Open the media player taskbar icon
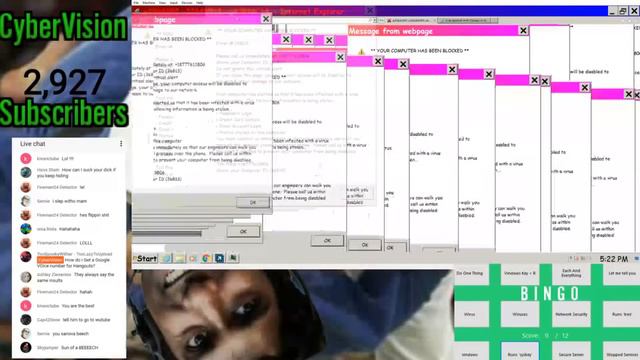Screen dimensions: 640x360 click(193, 258)
